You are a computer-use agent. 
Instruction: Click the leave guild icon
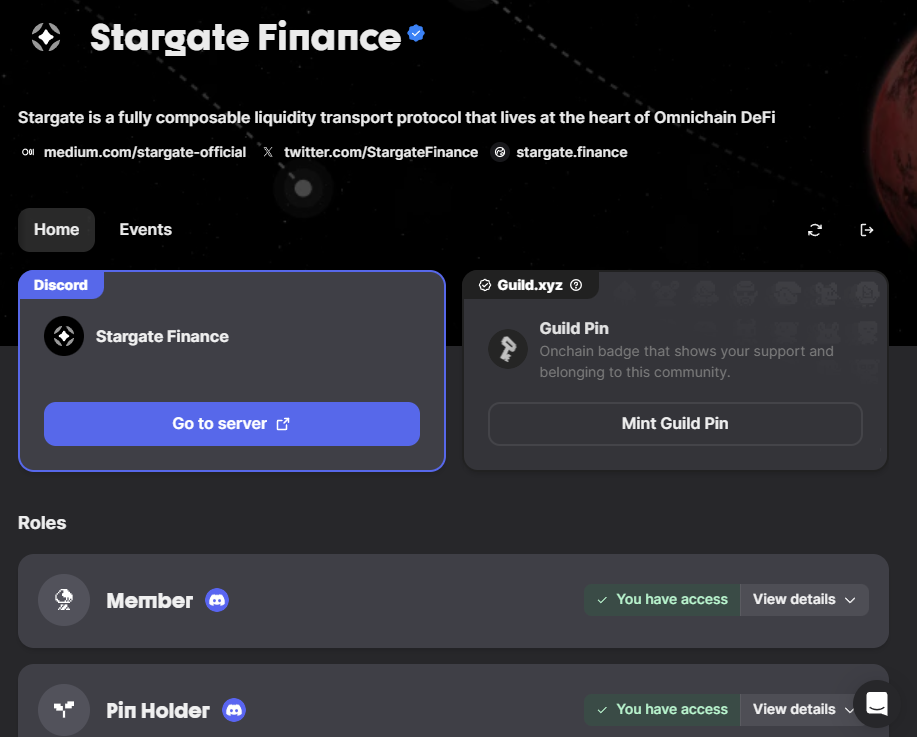click(x=866, y=230)
